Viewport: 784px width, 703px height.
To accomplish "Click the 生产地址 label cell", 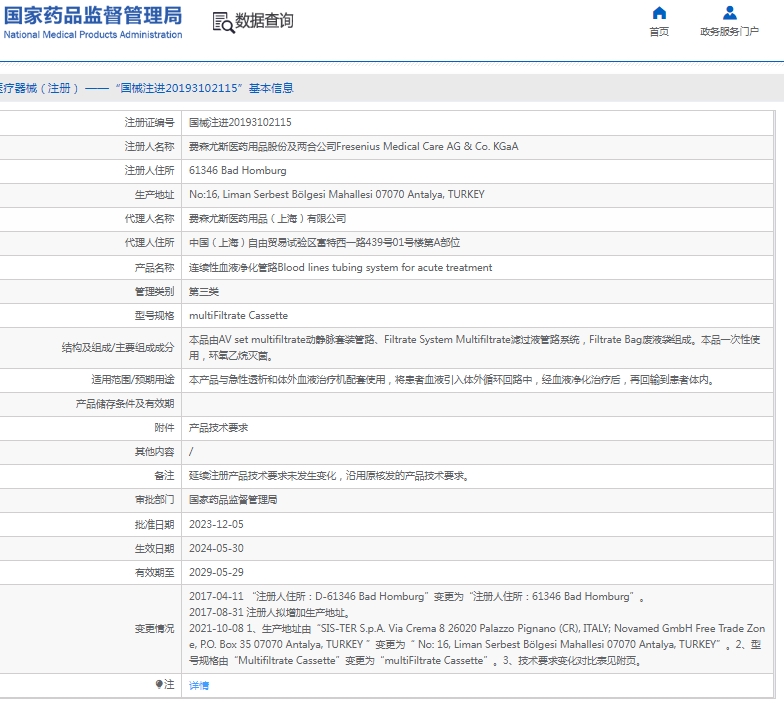I will 154,194.
